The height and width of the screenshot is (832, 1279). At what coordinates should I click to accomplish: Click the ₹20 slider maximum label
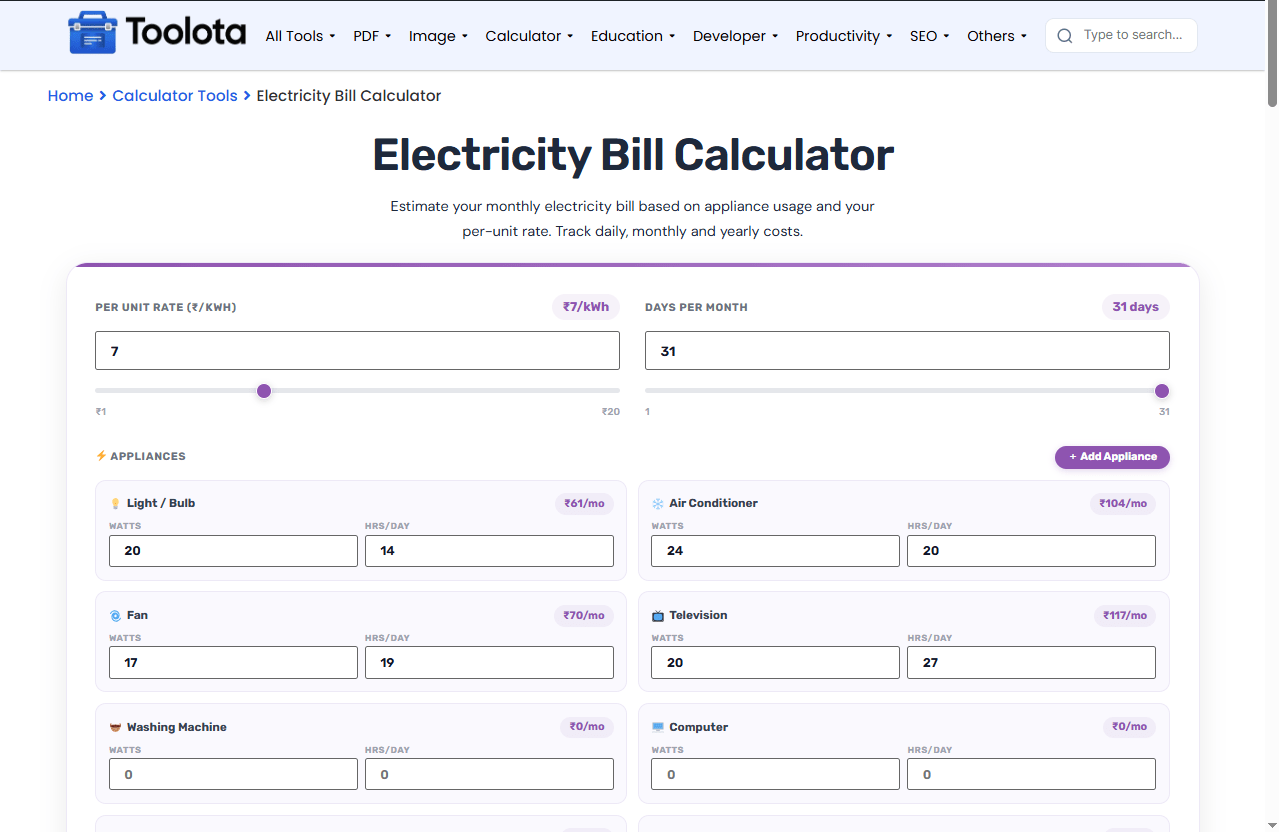coord(610,412)
